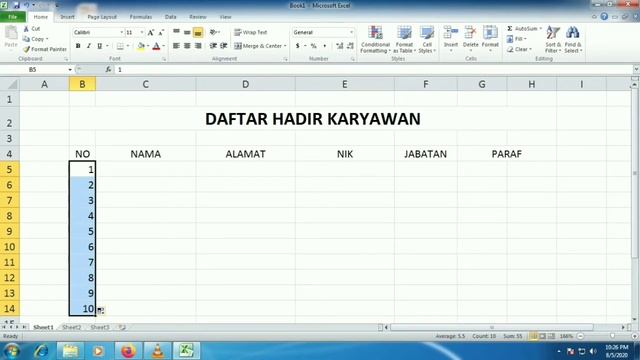The height and width of the screenshot is (360, 640).
Task: Apply red Font Color swatch
Action: coord(156,46)
